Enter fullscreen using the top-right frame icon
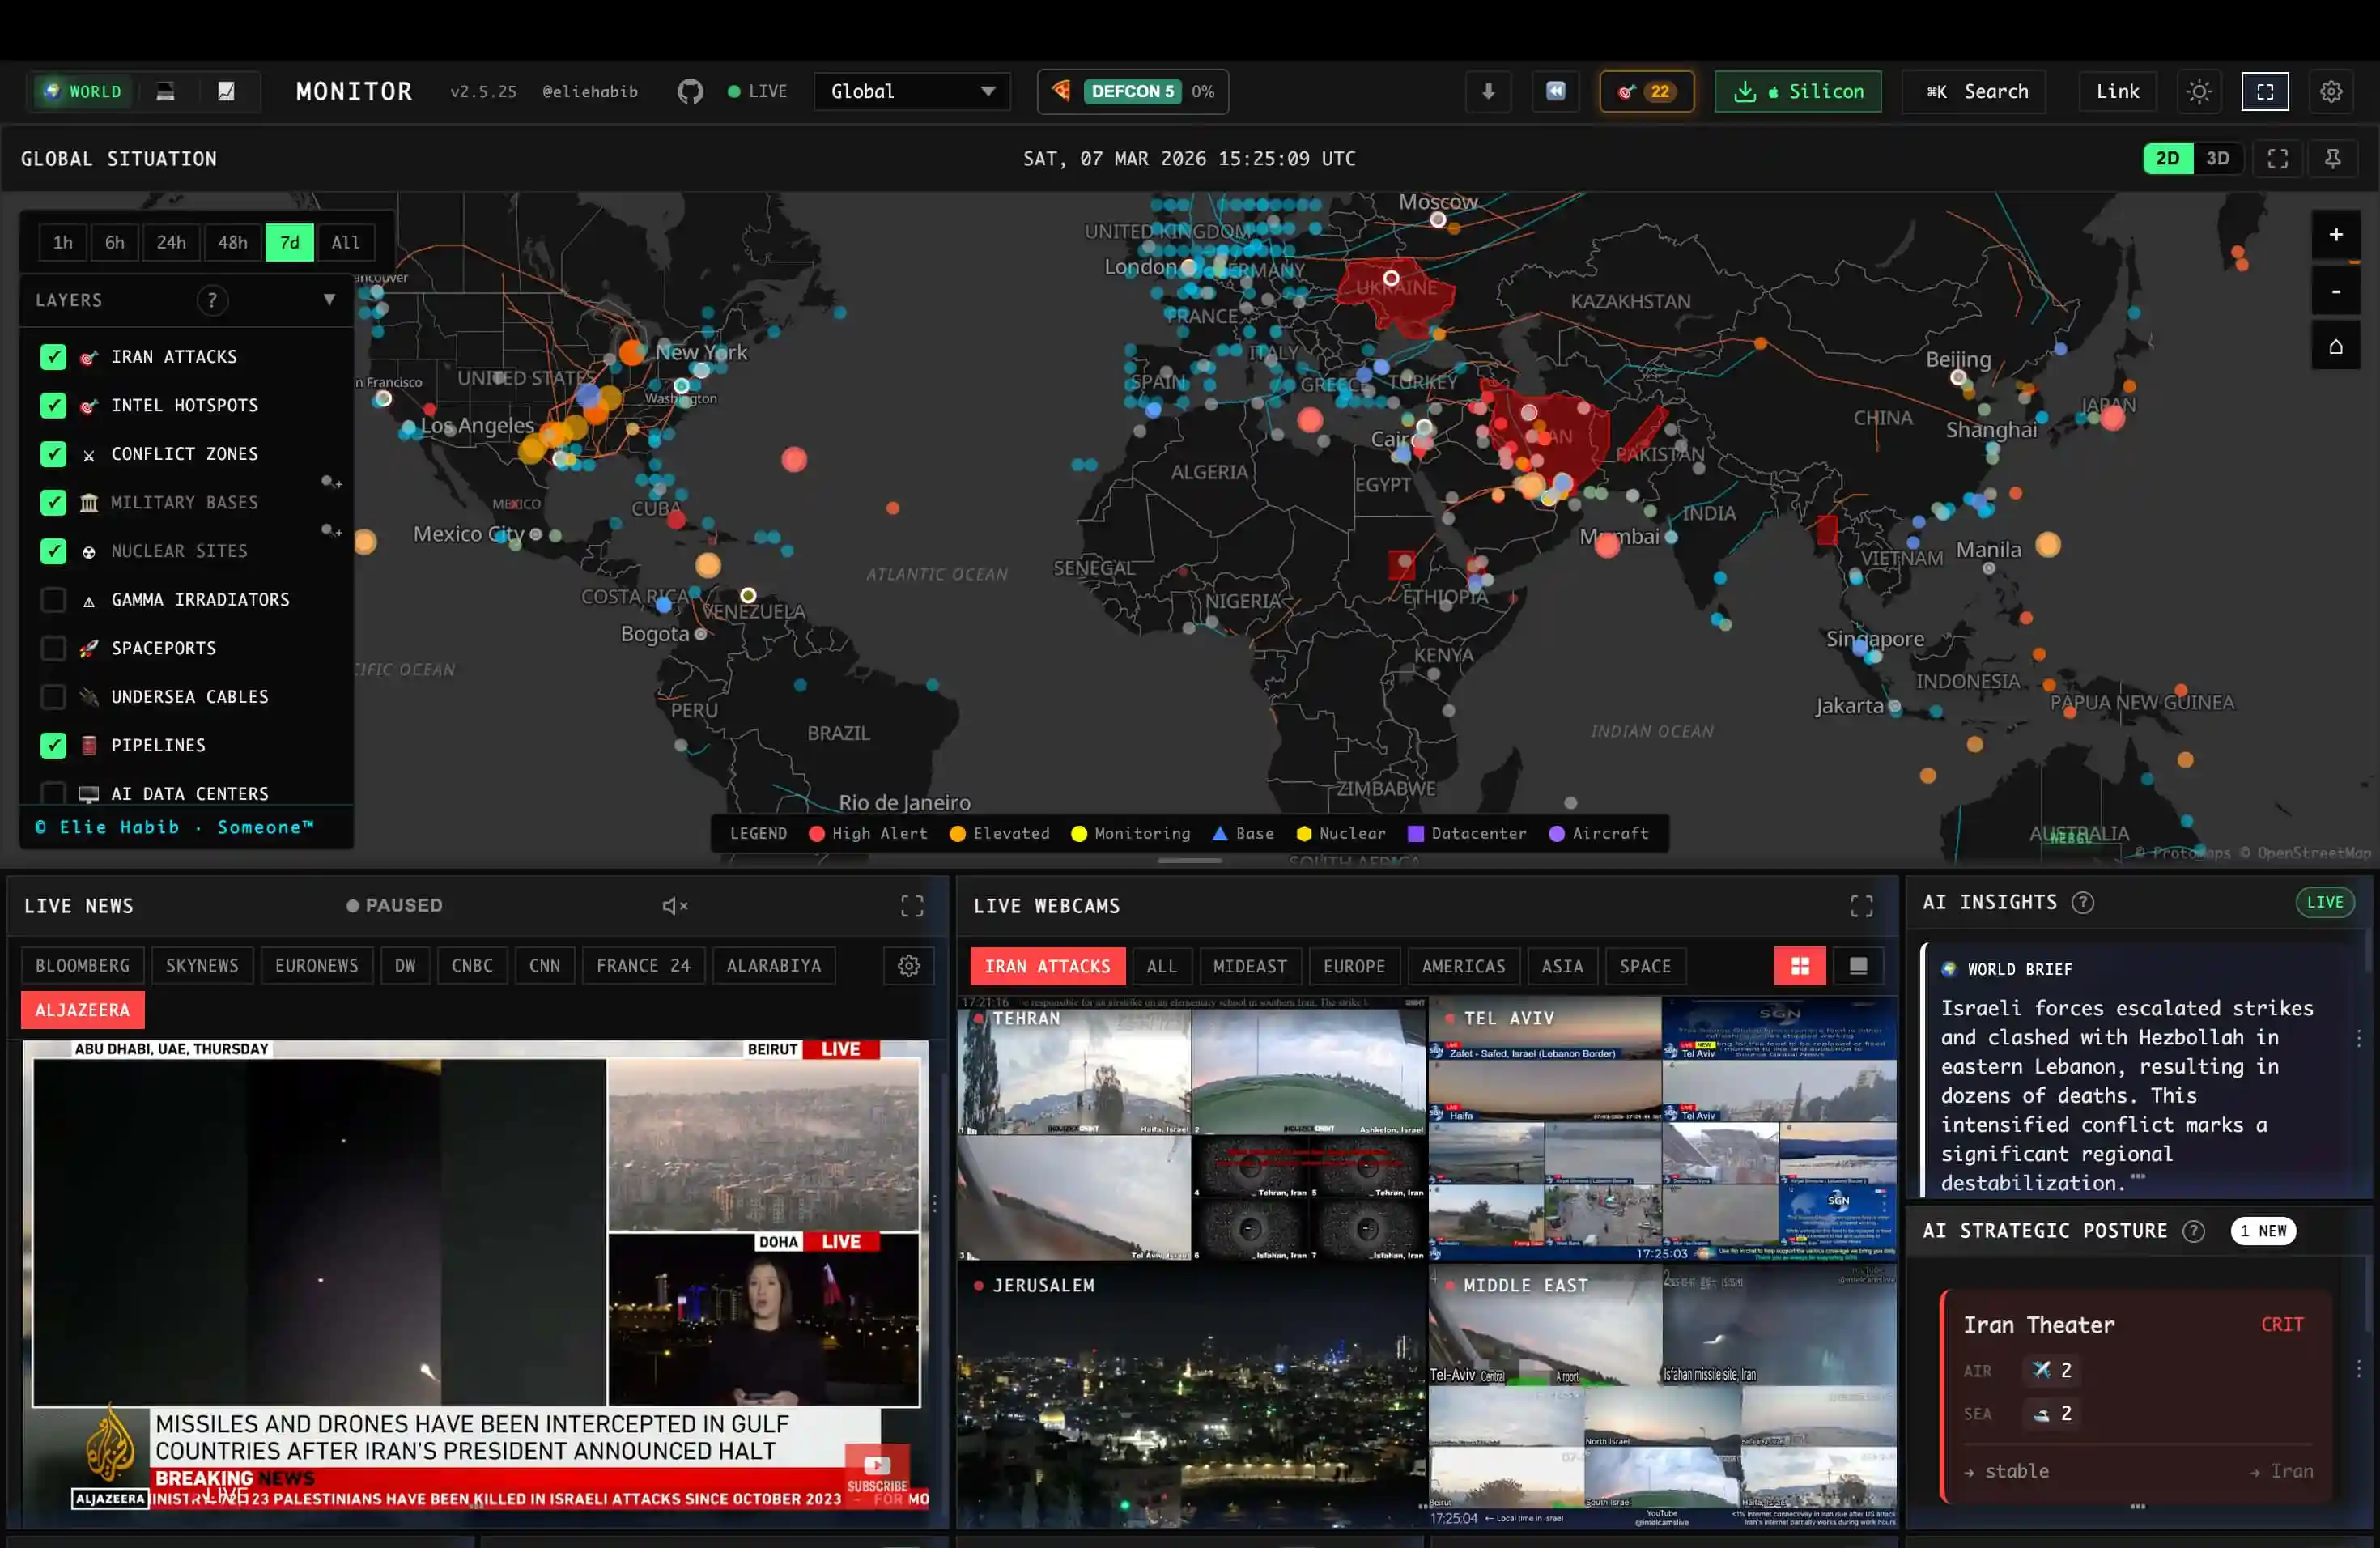2380x1548 pixels. coord(2265,91)
